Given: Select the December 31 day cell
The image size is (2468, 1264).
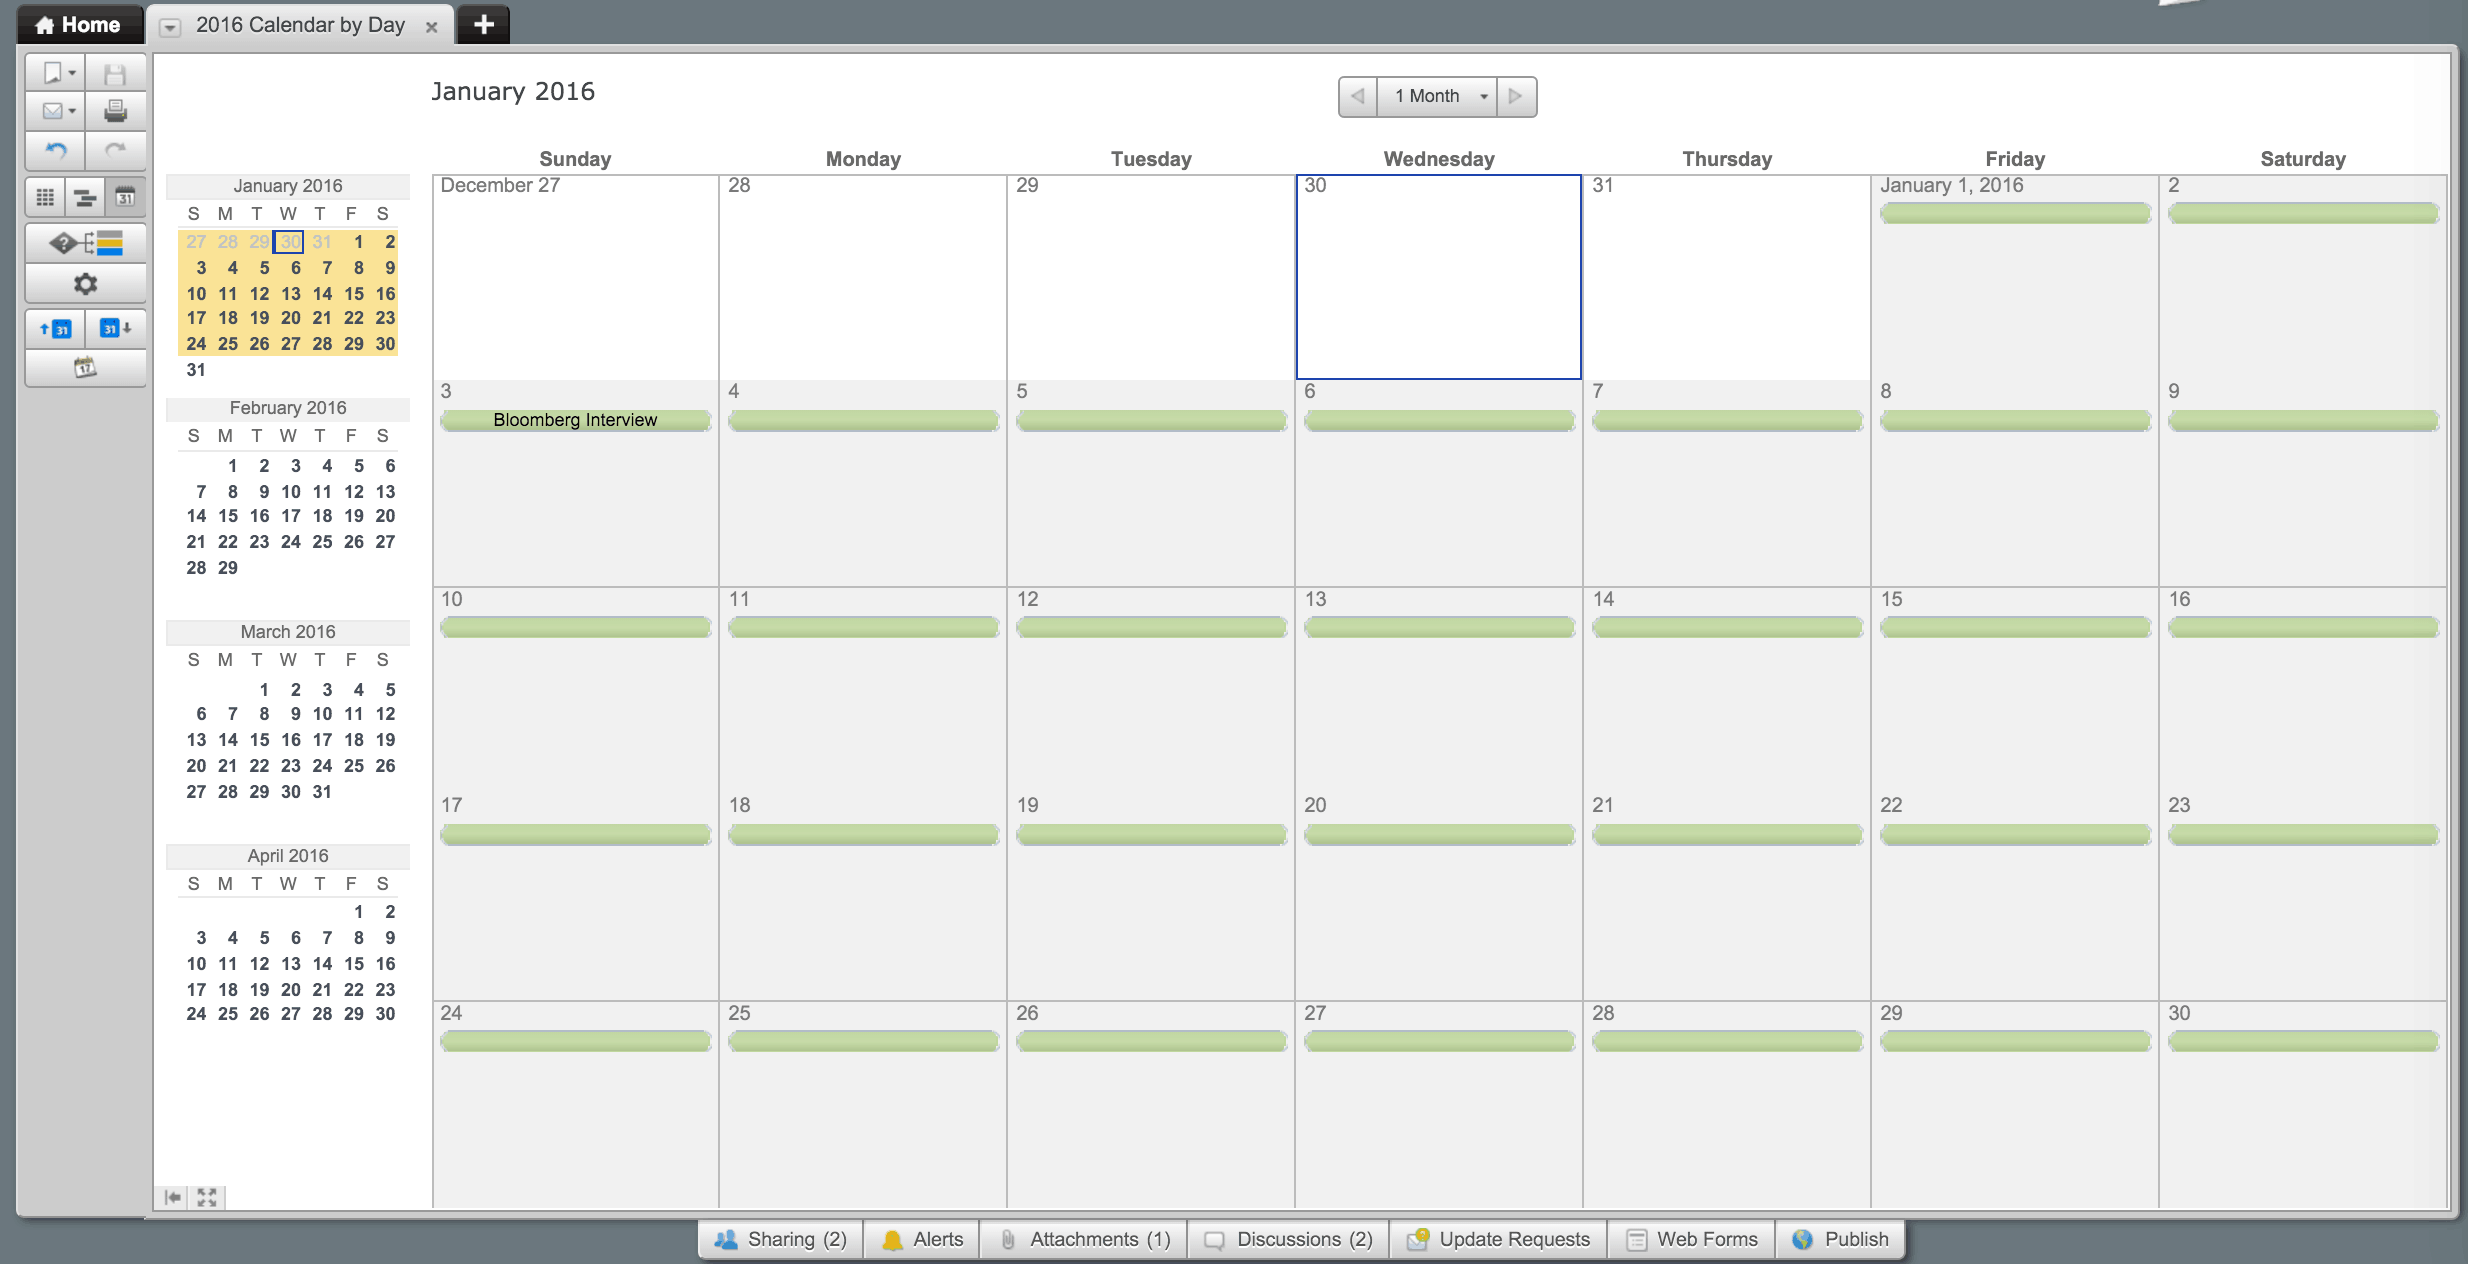Looking at the screenshot, I should point(1727,277).
